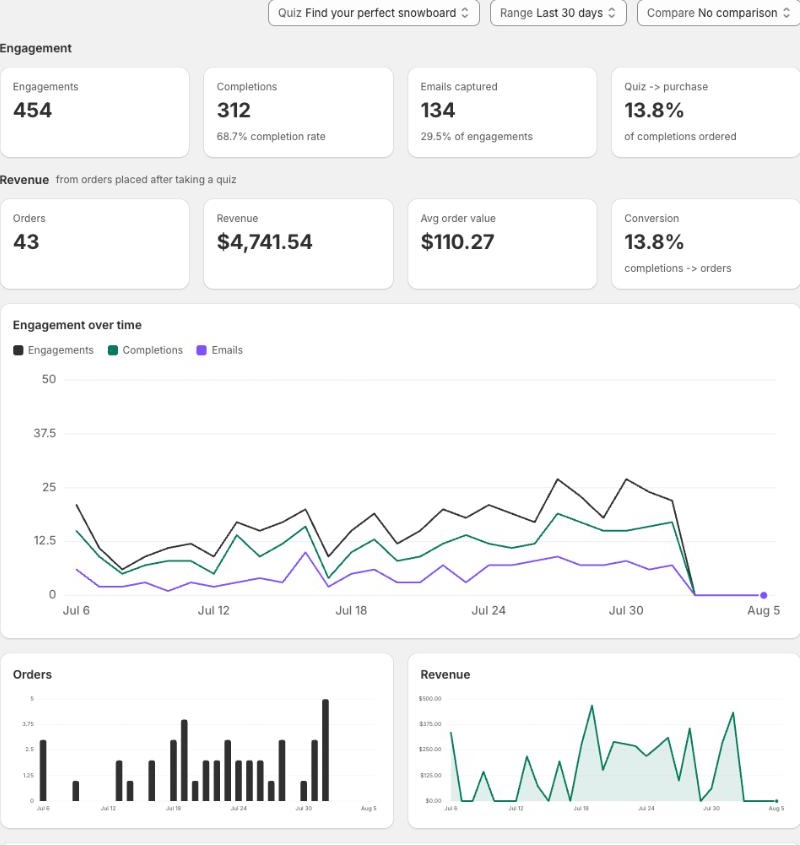Click the purple Emails legend swatch
The height and width of the screenshot is (845, 800).
202,350
